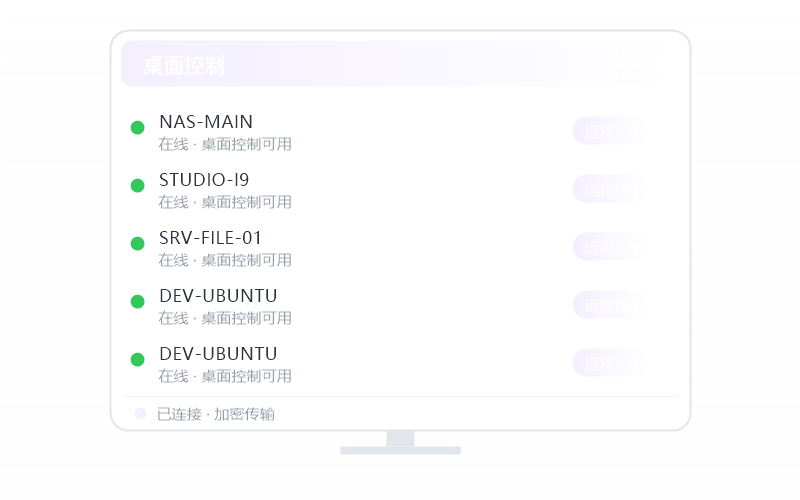Click 在线 · 桌面控制可用 under NAS-MAIN

click(225, 144)
